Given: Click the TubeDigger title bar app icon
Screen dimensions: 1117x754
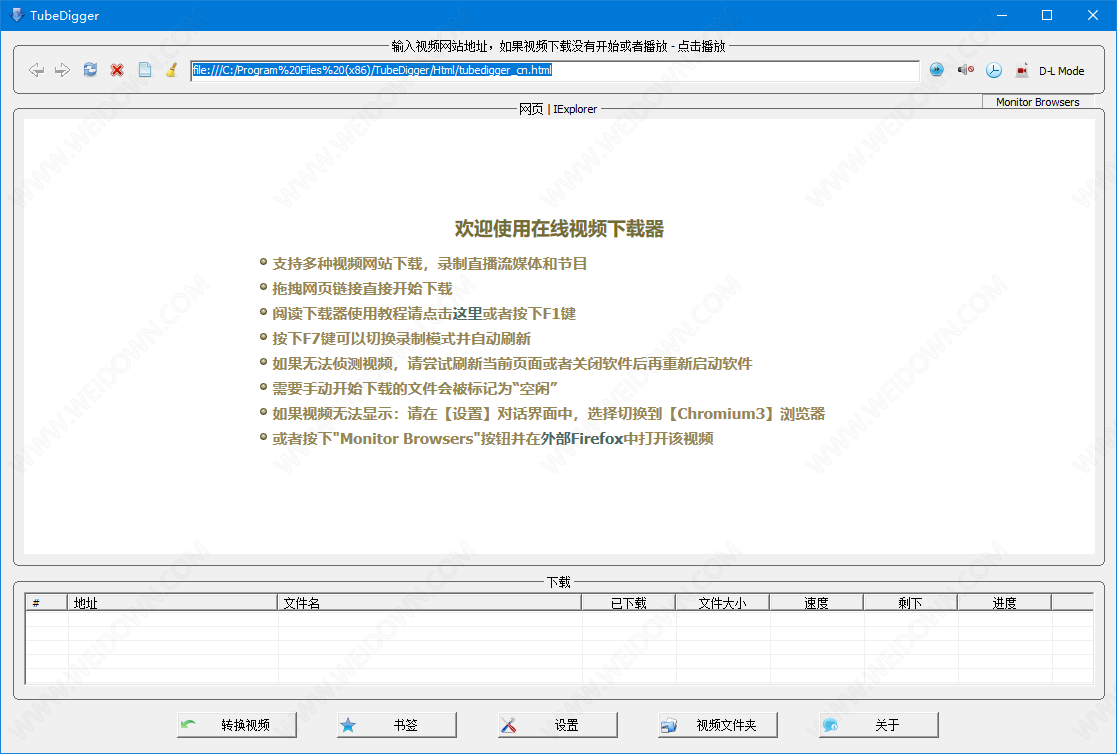Looking at the screenshot, I should (16, 15).
